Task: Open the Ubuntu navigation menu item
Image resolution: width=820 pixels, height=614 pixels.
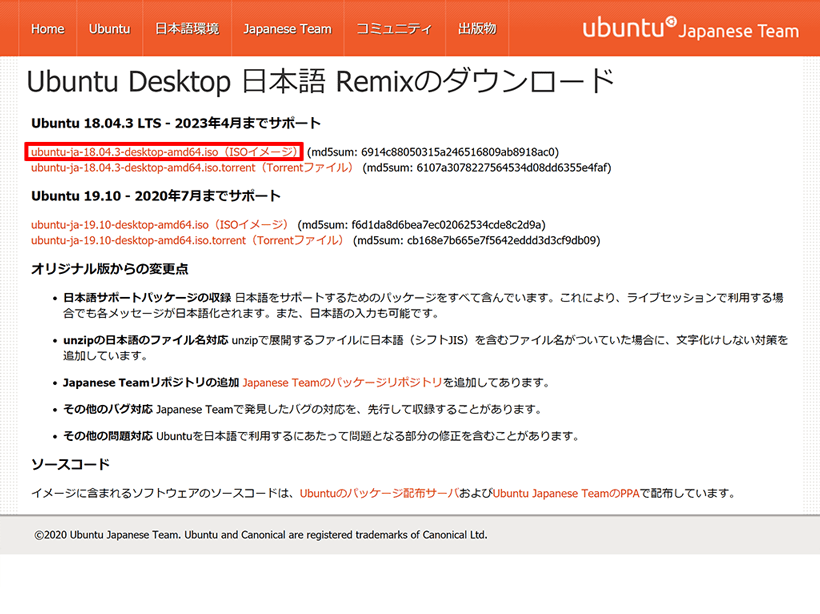Action: 109,29
